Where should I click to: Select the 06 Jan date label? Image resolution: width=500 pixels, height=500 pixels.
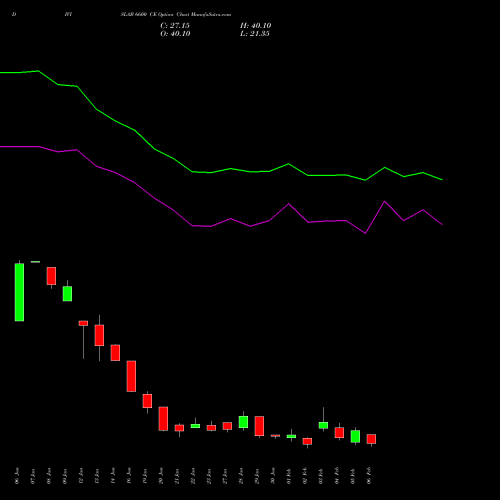(17, 476)
